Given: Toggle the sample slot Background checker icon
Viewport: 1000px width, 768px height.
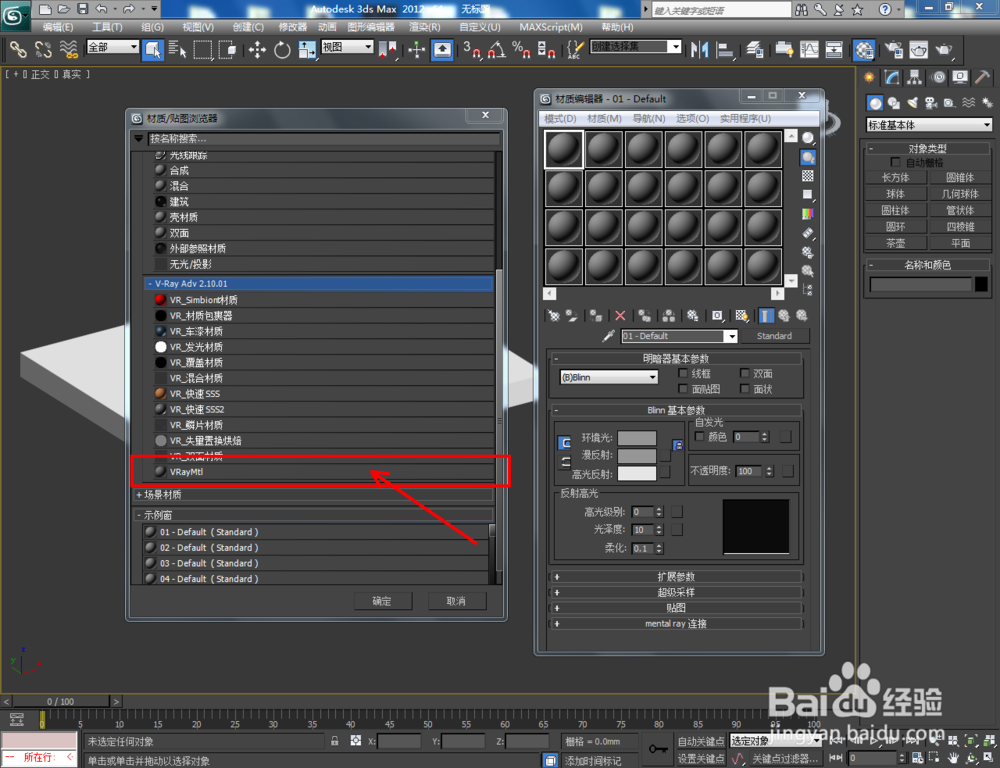Looking at the screenshot, I should pyautogui.click(x=807, y=175).
